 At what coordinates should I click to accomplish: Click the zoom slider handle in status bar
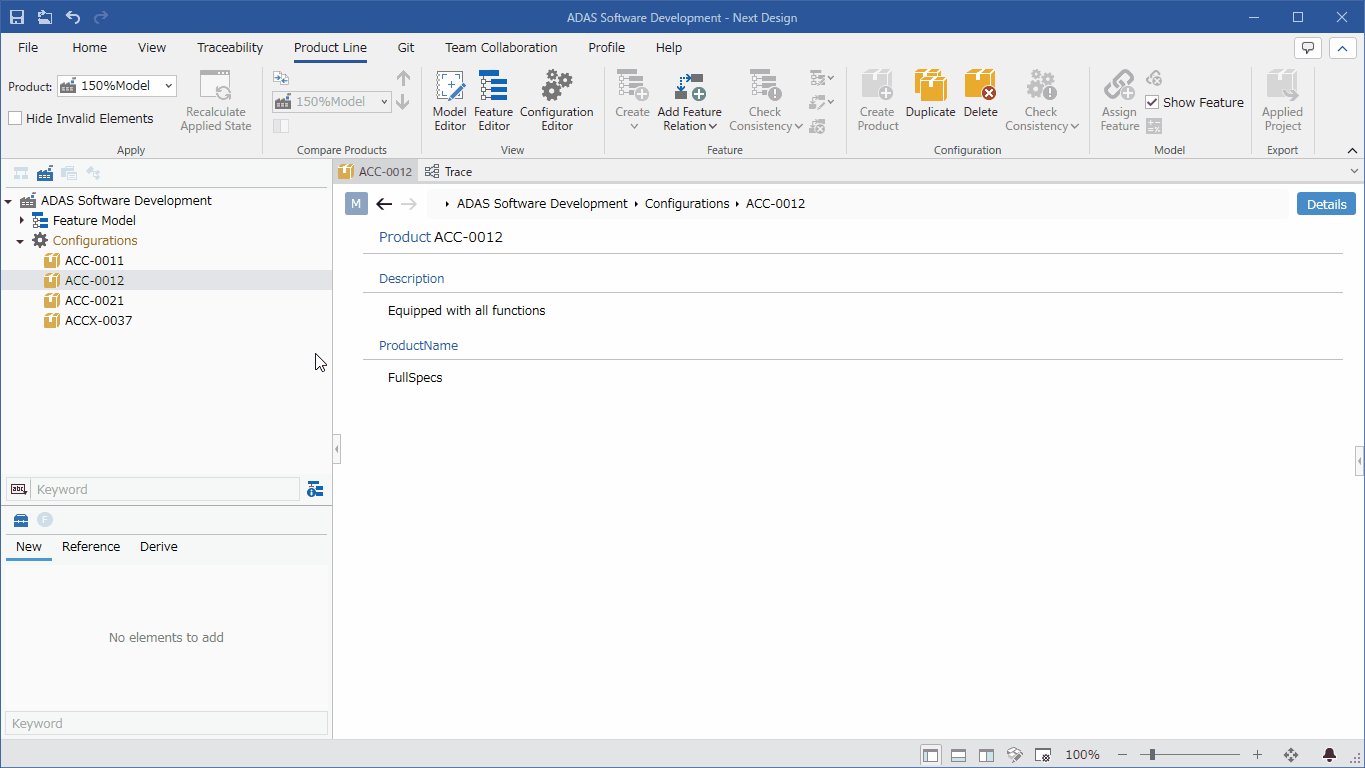coord(1152,755)
